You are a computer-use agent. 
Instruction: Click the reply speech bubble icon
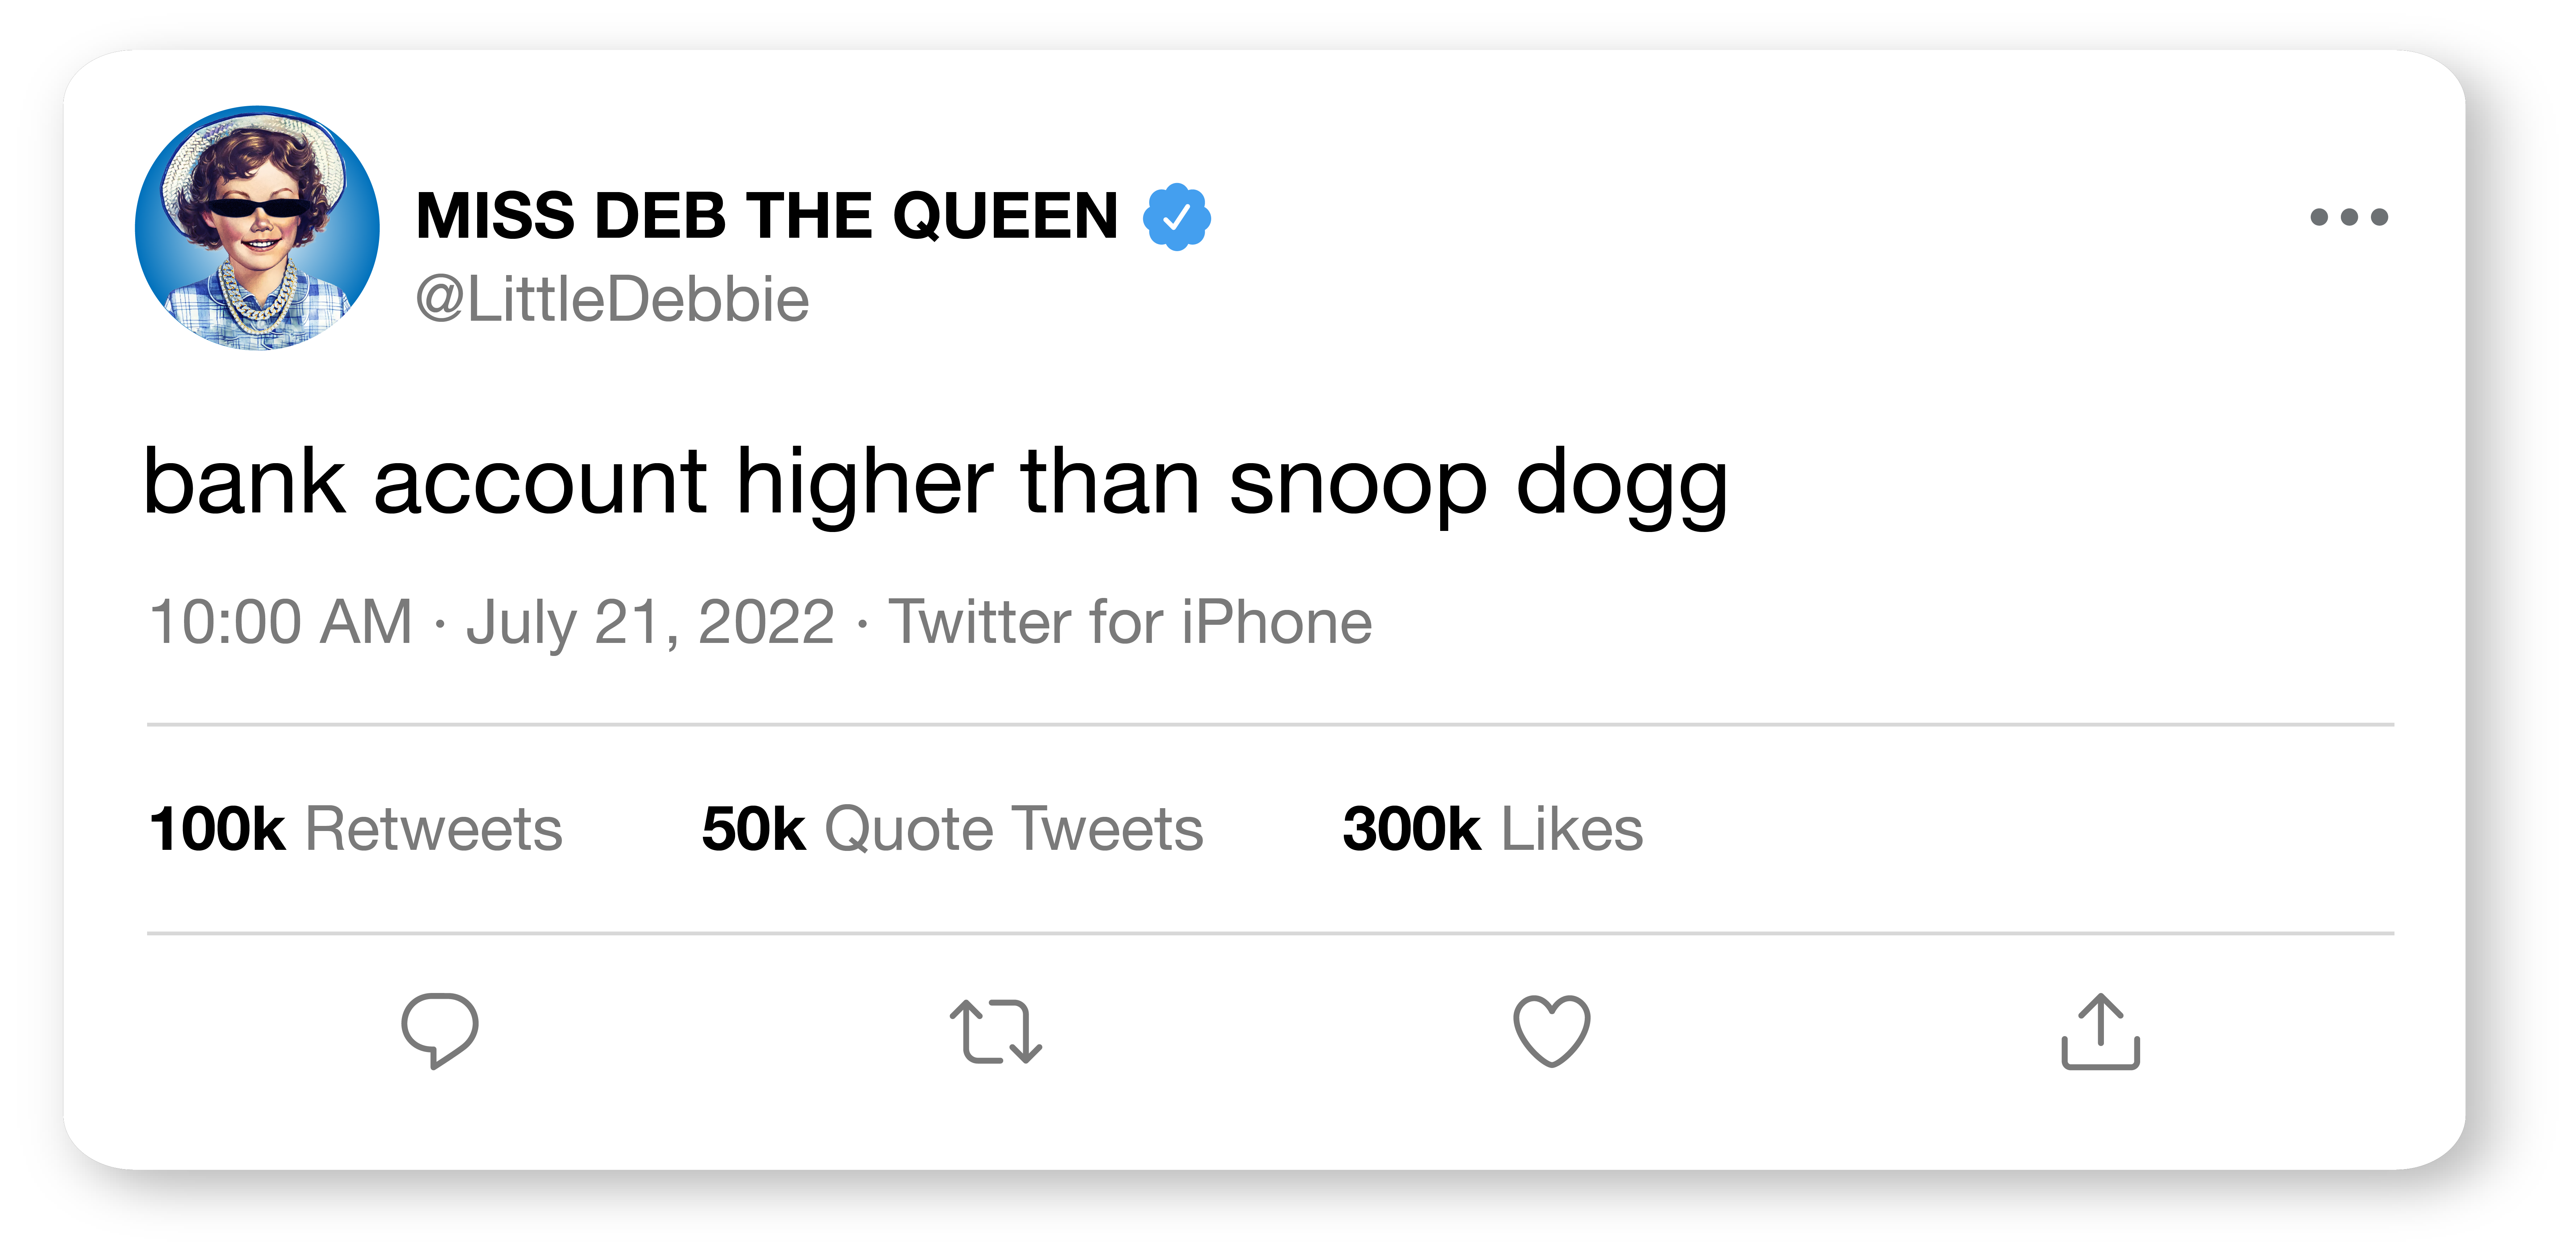439,1030
